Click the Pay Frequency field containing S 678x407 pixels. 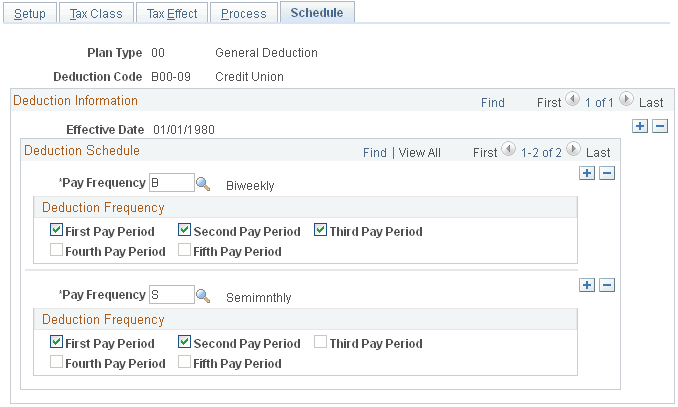pos(172,295)
